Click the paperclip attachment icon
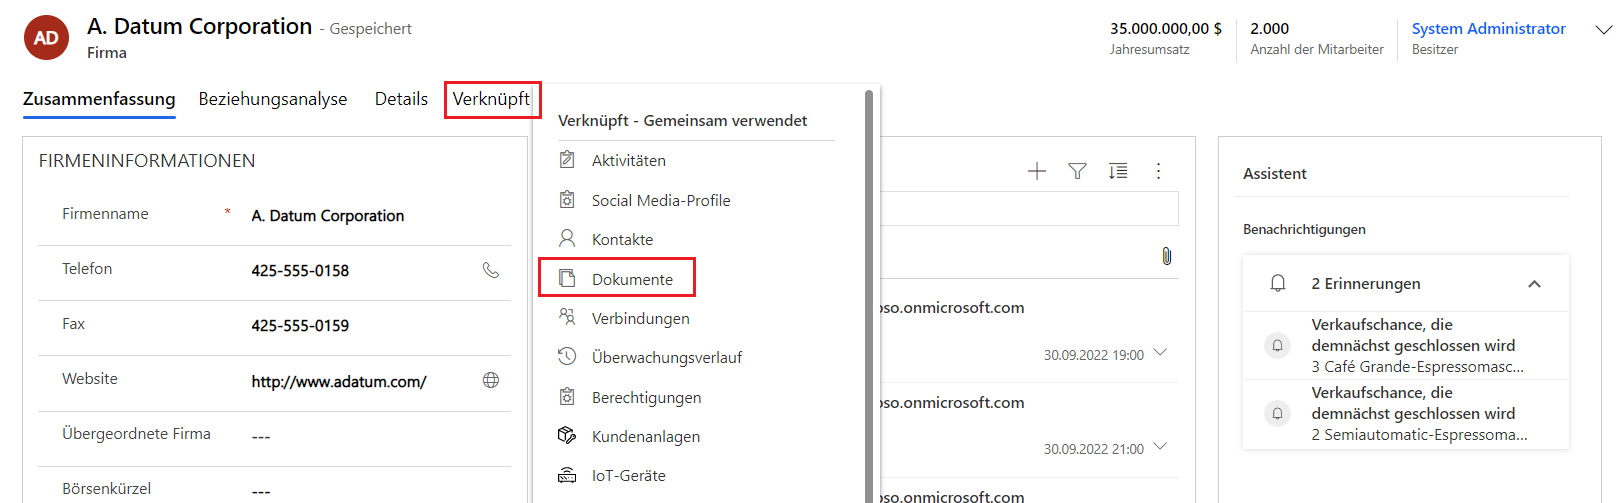This screenshot has width=1617, height=503. pyautogui.click(x=1166, y=256)
